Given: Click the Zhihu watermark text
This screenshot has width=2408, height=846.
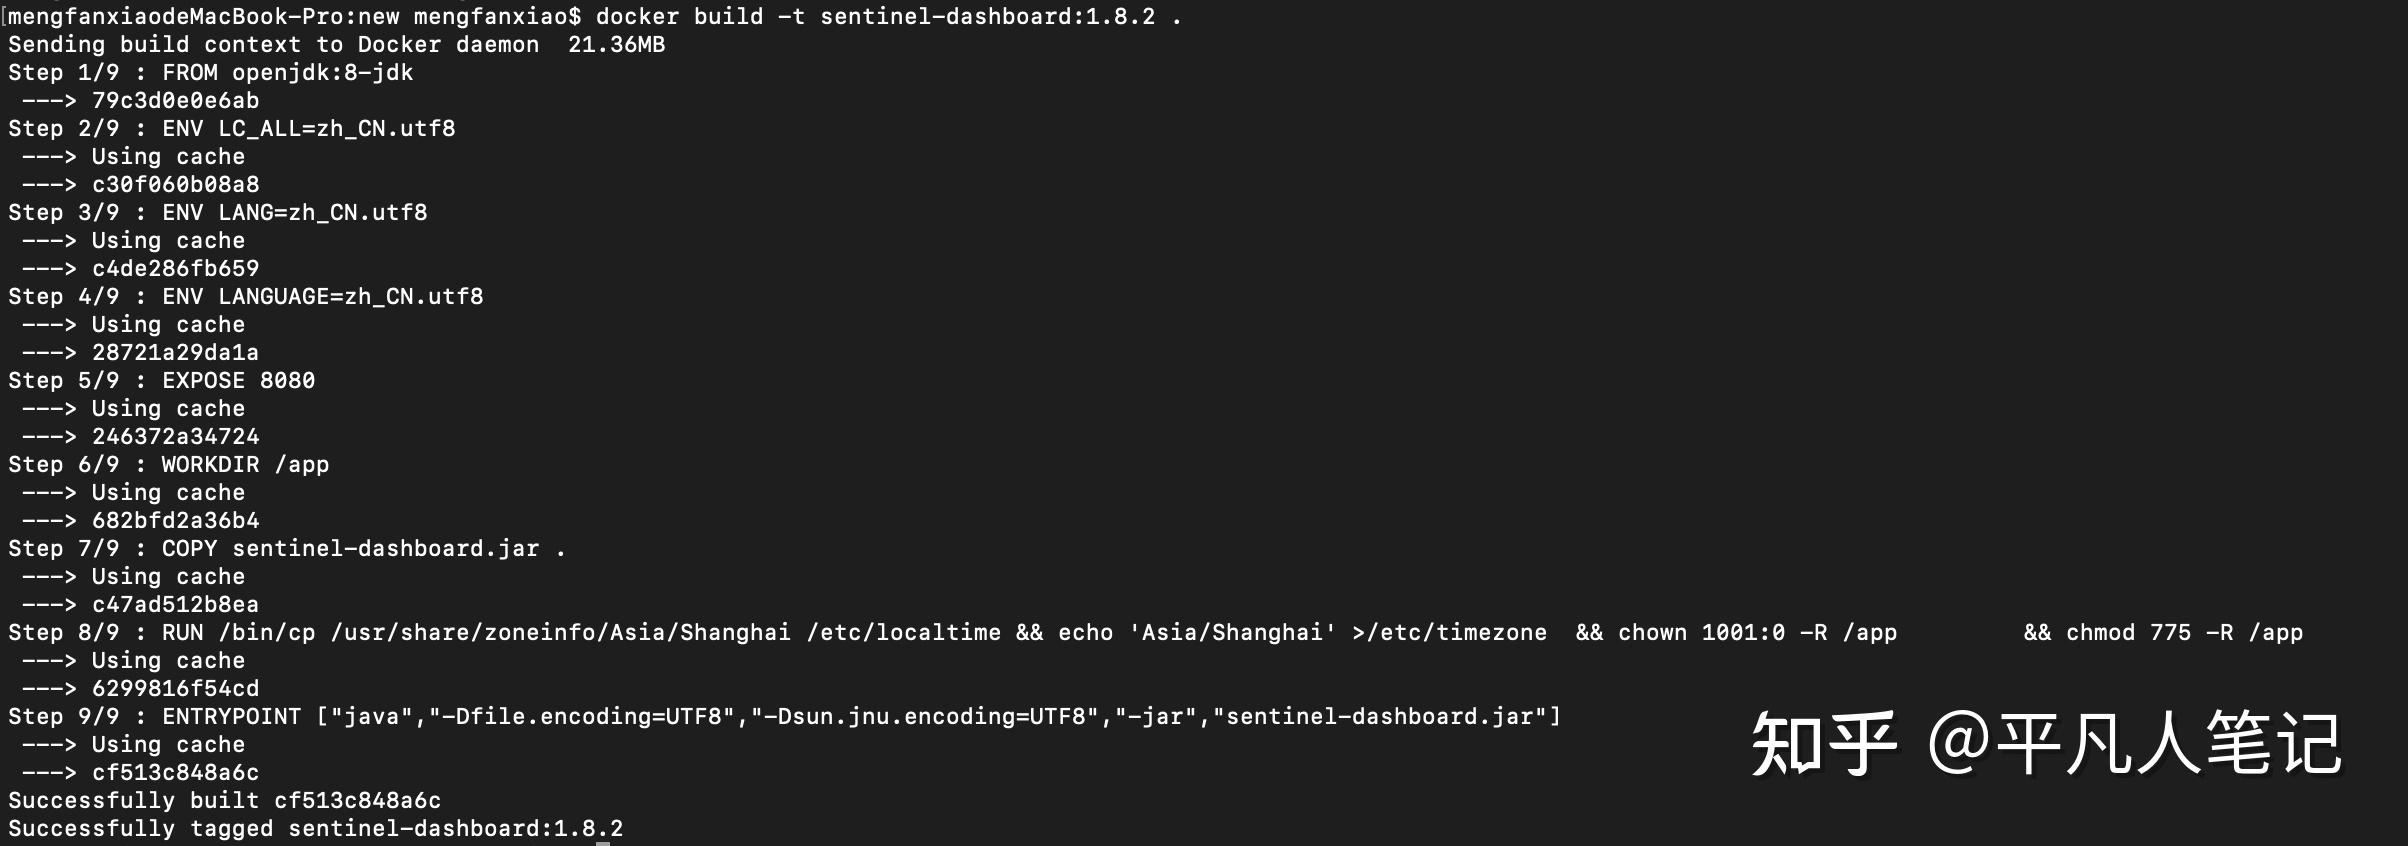Looking at the screenshot, I should click(x=2046, y=744).
